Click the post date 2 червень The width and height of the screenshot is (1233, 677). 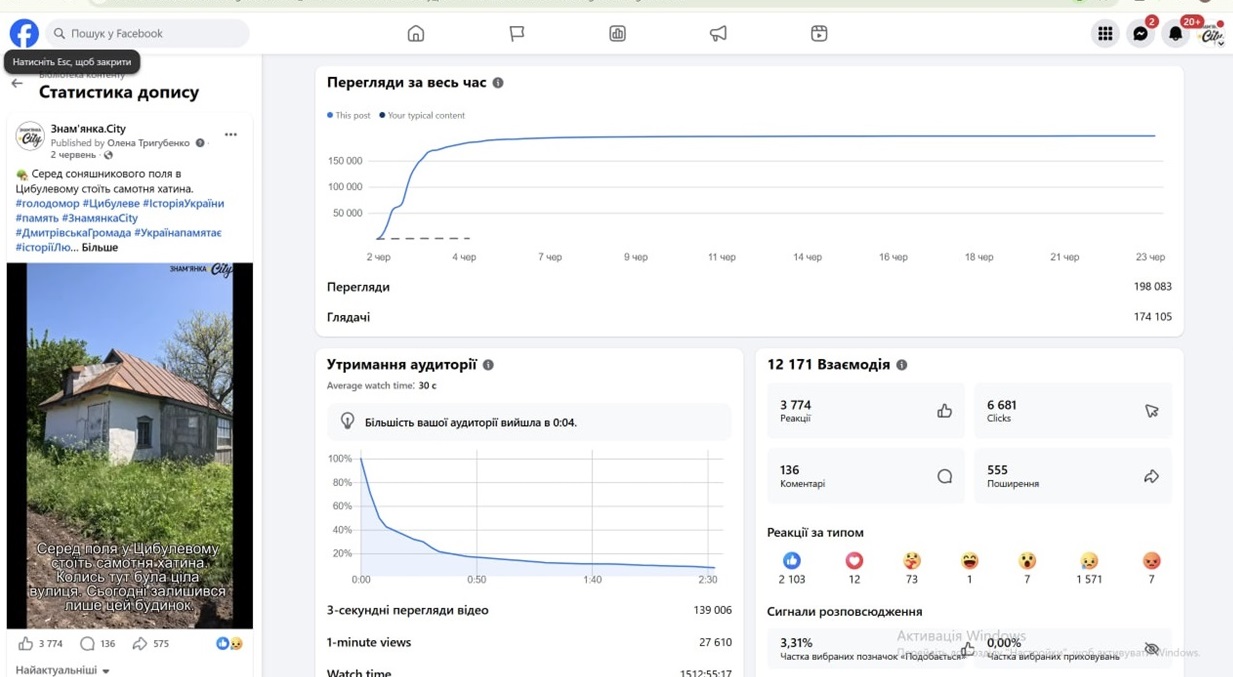pos(73,155)
